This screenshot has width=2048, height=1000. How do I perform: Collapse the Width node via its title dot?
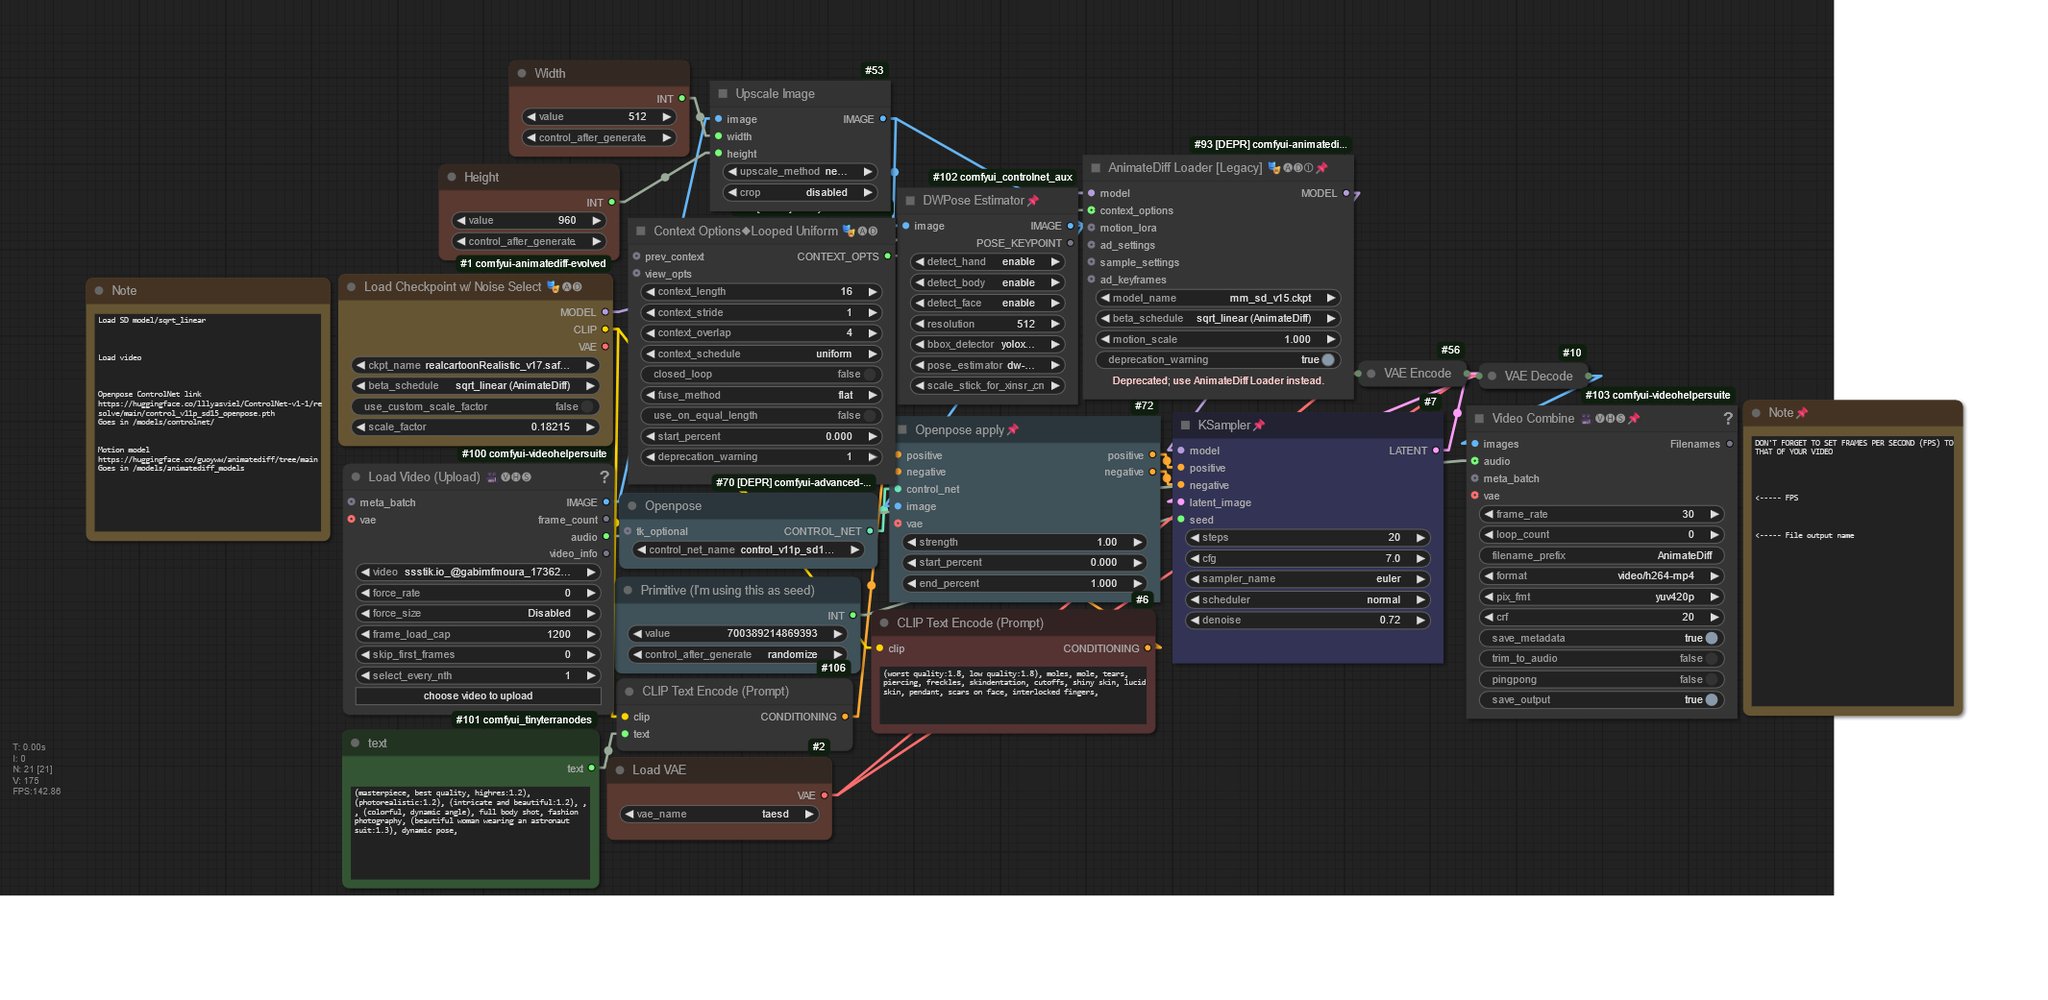522,74
